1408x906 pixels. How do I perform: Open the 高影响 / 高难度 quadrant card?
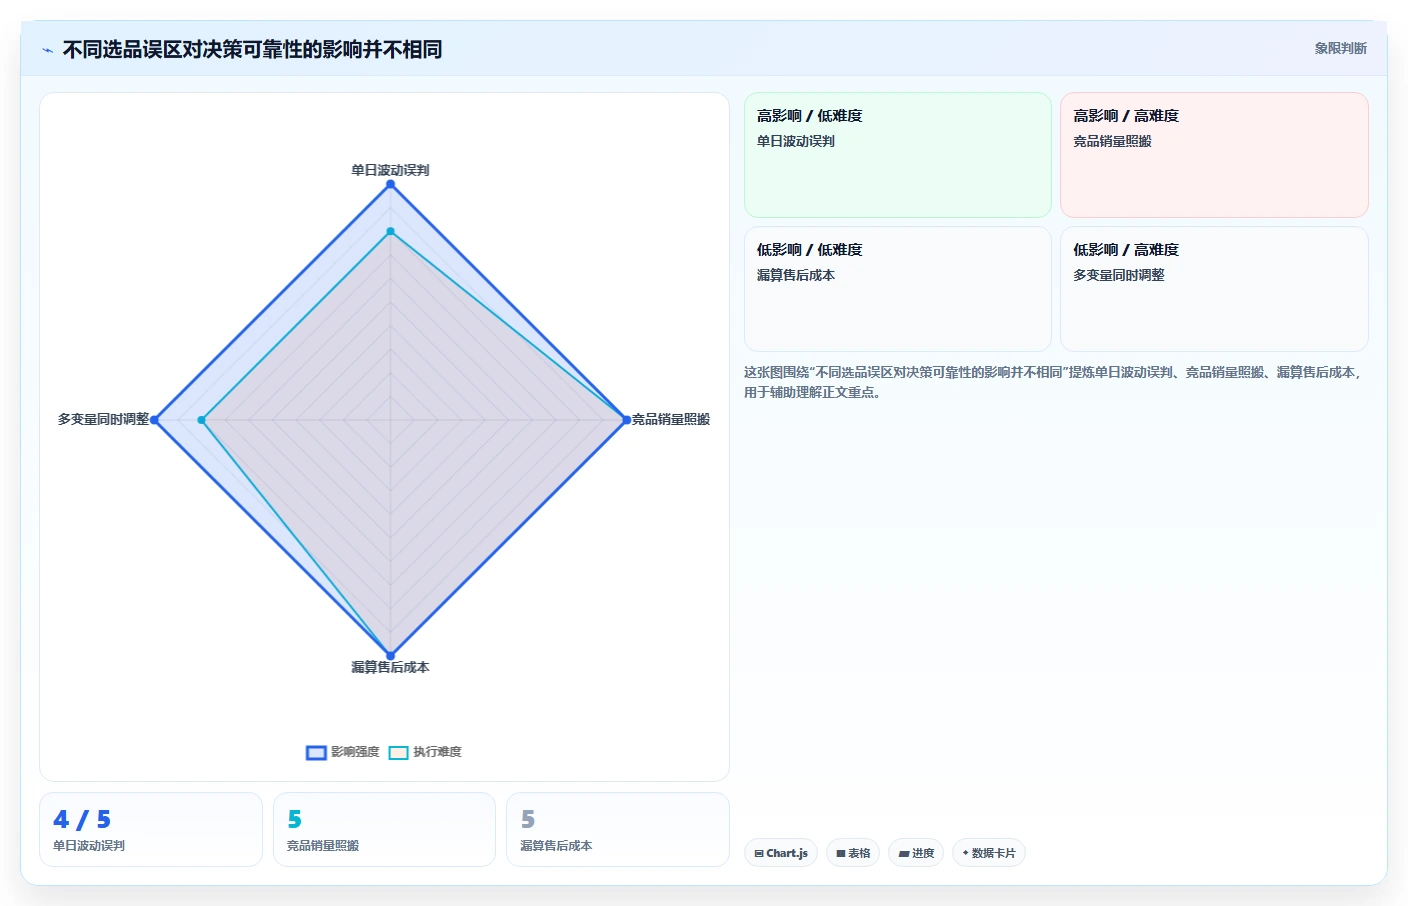1214,155
